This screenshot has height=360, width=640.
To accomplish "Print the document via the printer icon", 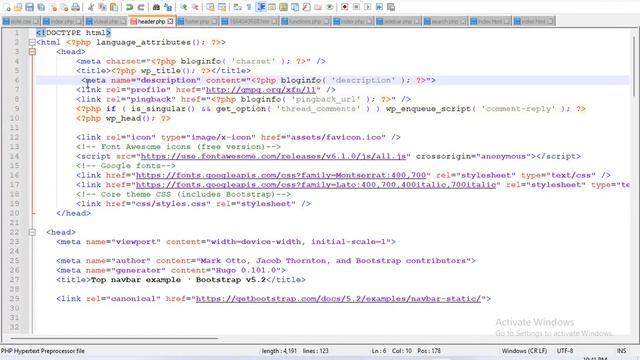I will coord(76,7).
